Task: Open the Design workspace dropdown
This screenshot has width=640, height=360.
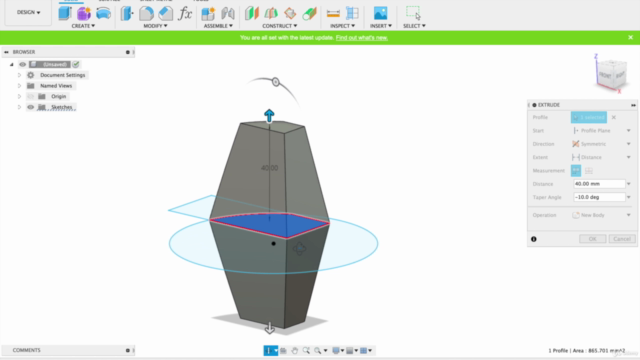Action: (x=28, y=12)
